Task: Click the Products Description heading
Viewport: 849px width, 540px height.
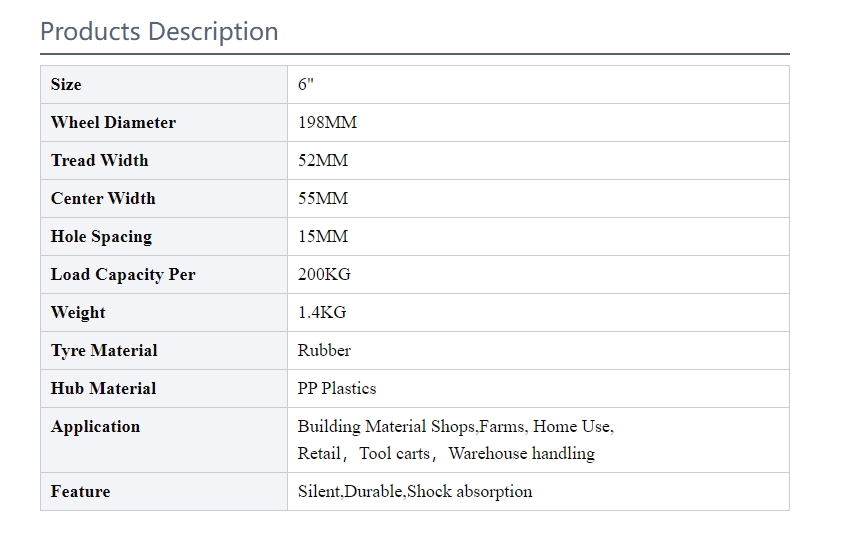Action: coord(159,31)
